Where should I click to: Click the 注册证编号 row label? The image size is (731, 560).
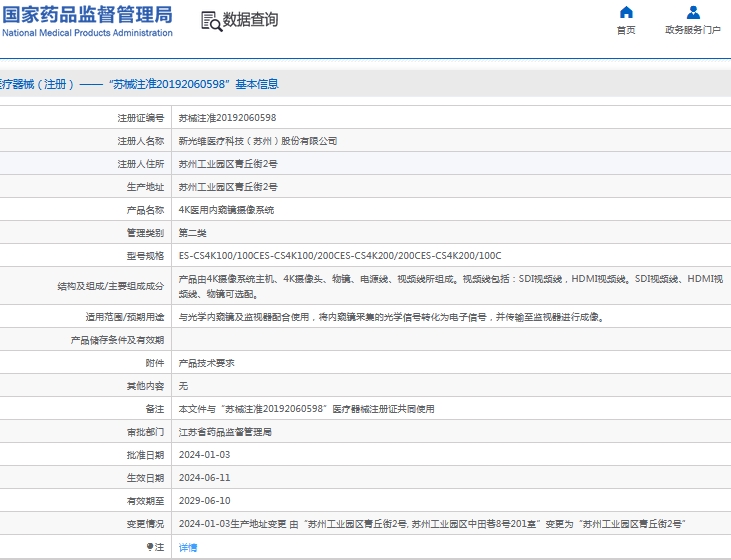141,118
